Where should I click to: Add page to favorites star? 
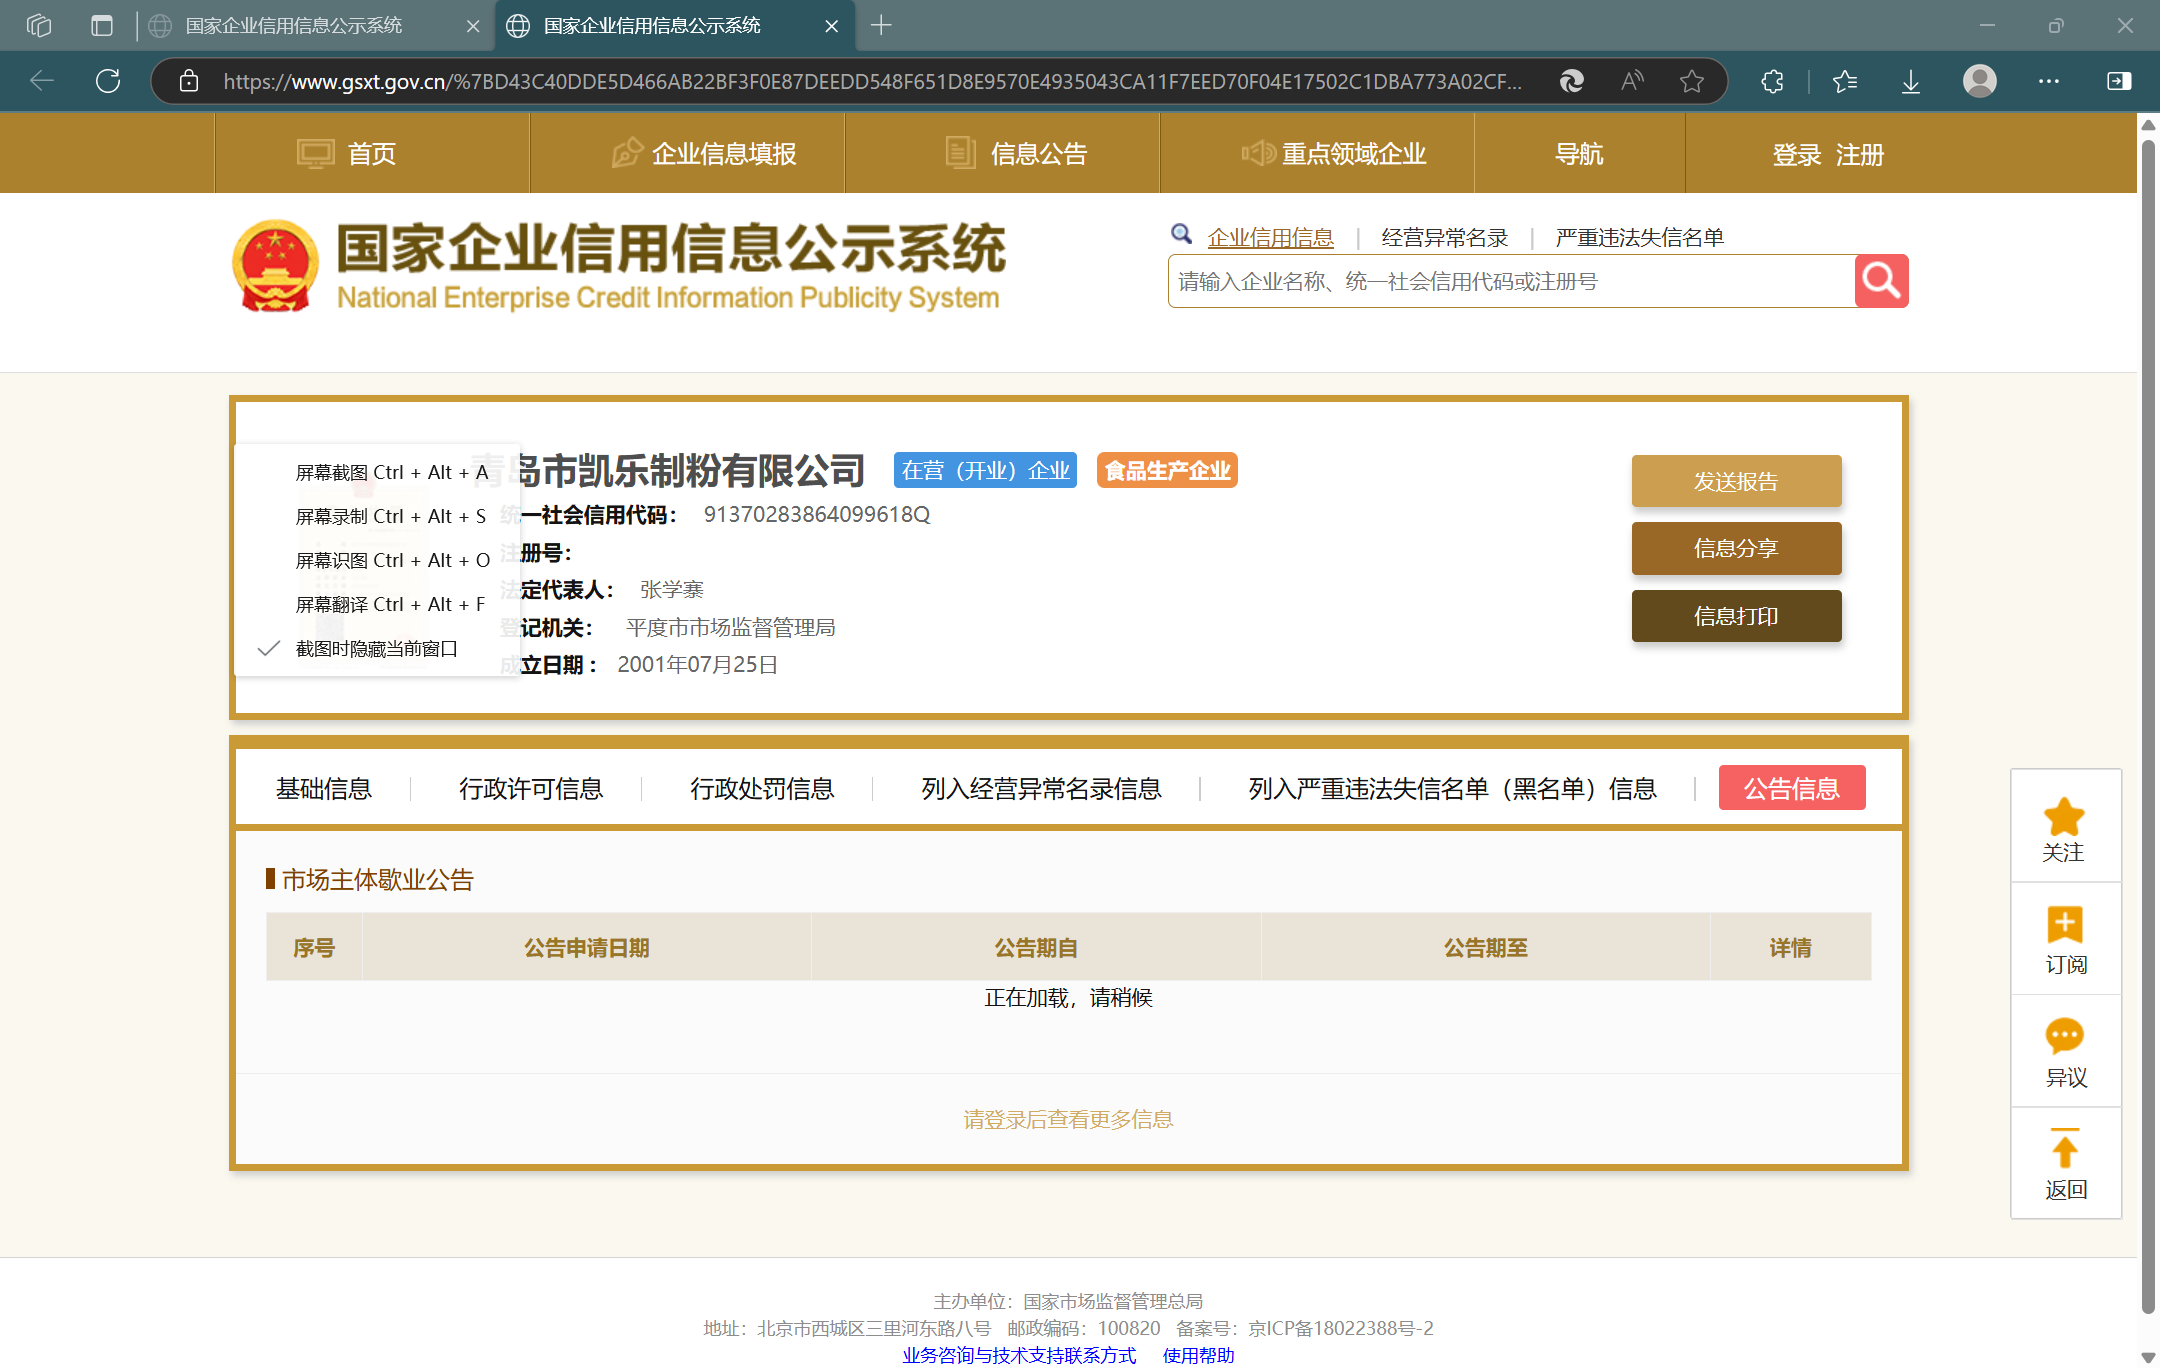(1692, 81)
